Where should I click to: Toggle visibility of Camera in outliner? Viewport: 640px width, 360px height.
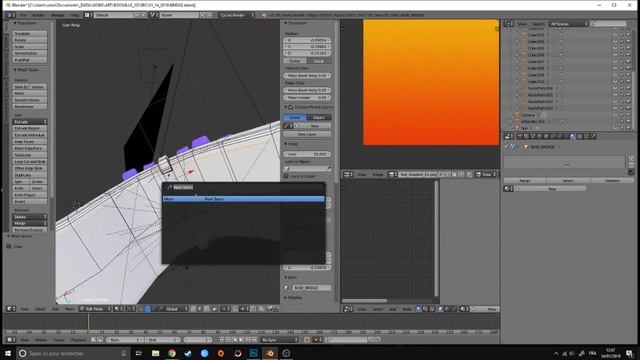(615, 115)
